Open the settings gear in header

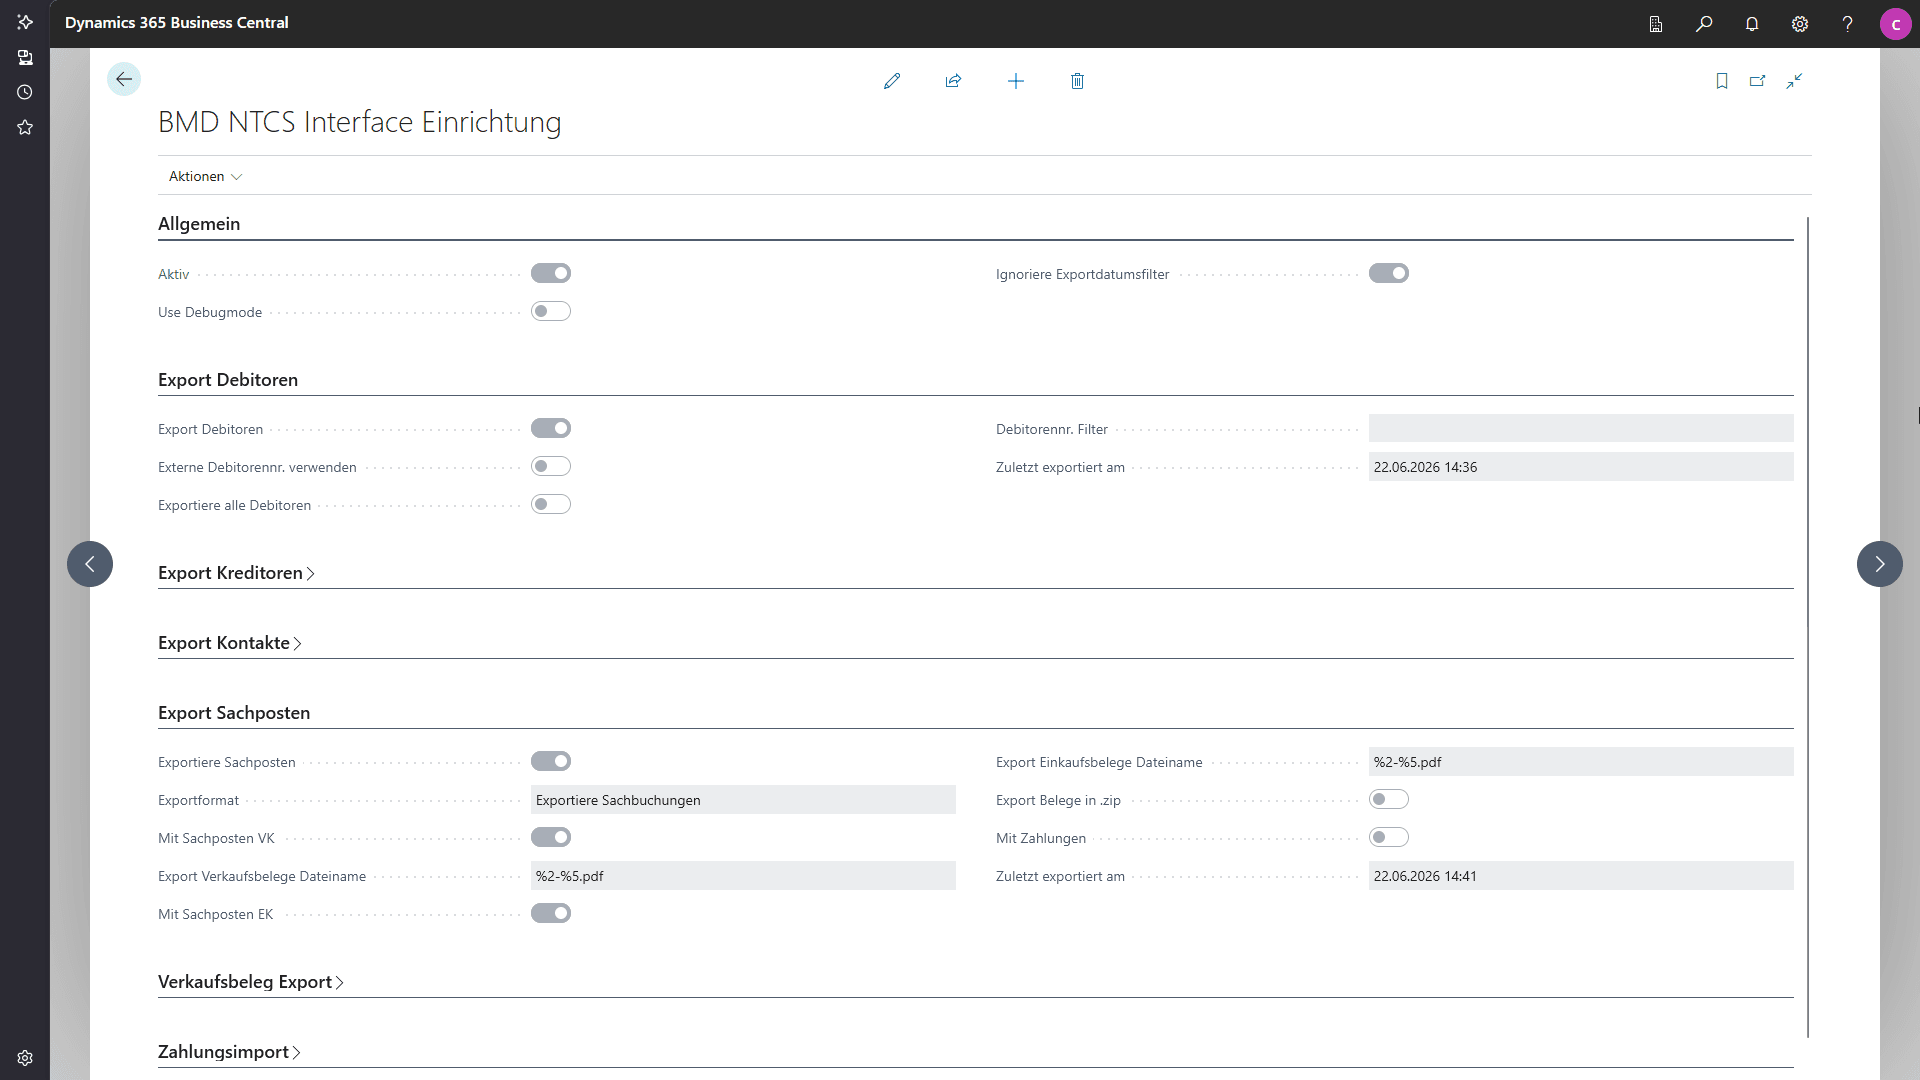[1800, 24]
